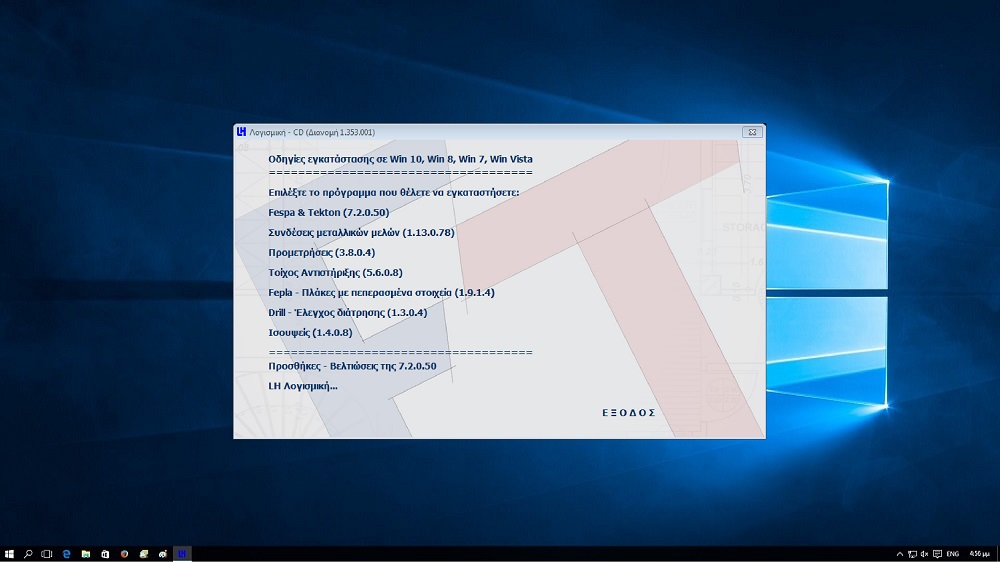Viewport: 1000px width, 562px height.
Task: Click the muted volume tray icon
Action: tap(924, 554)
